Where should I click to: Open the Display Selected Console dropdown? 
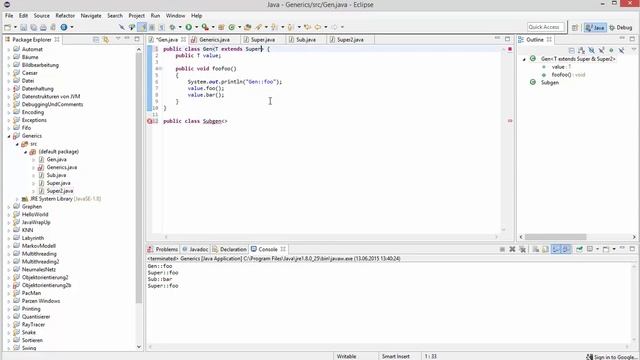[598, 249]
